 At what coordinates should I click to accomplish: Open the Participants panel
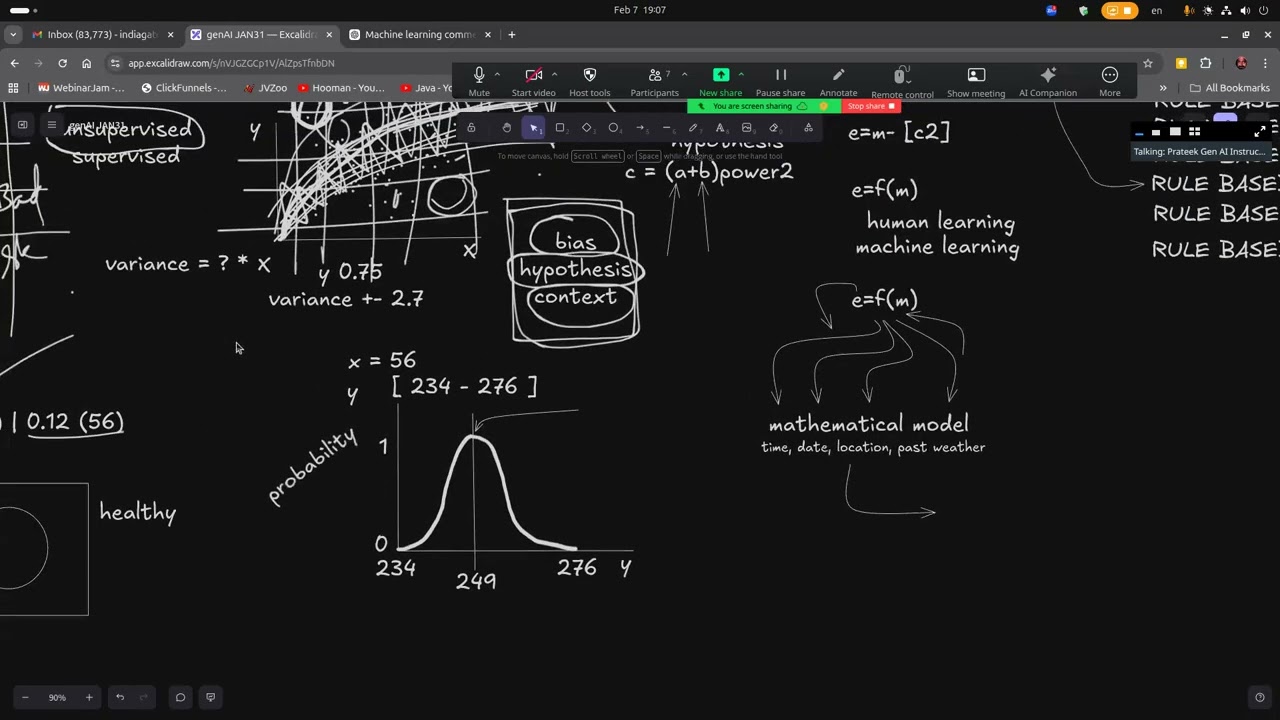[654, 81]
